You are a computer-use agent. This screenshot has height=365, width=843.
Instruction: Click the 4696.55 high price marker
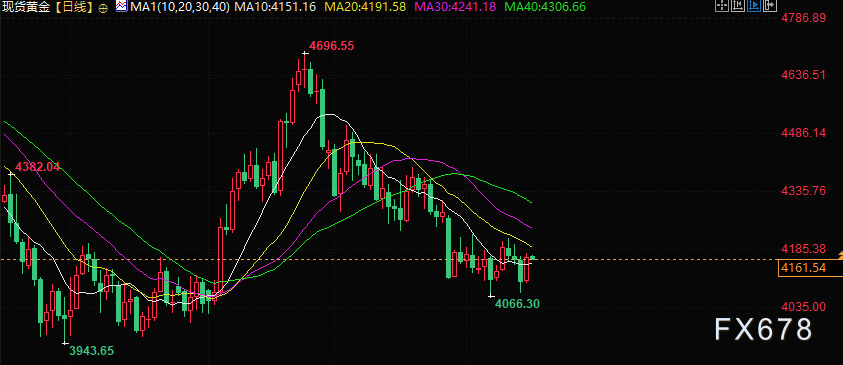tap(332, 46)
